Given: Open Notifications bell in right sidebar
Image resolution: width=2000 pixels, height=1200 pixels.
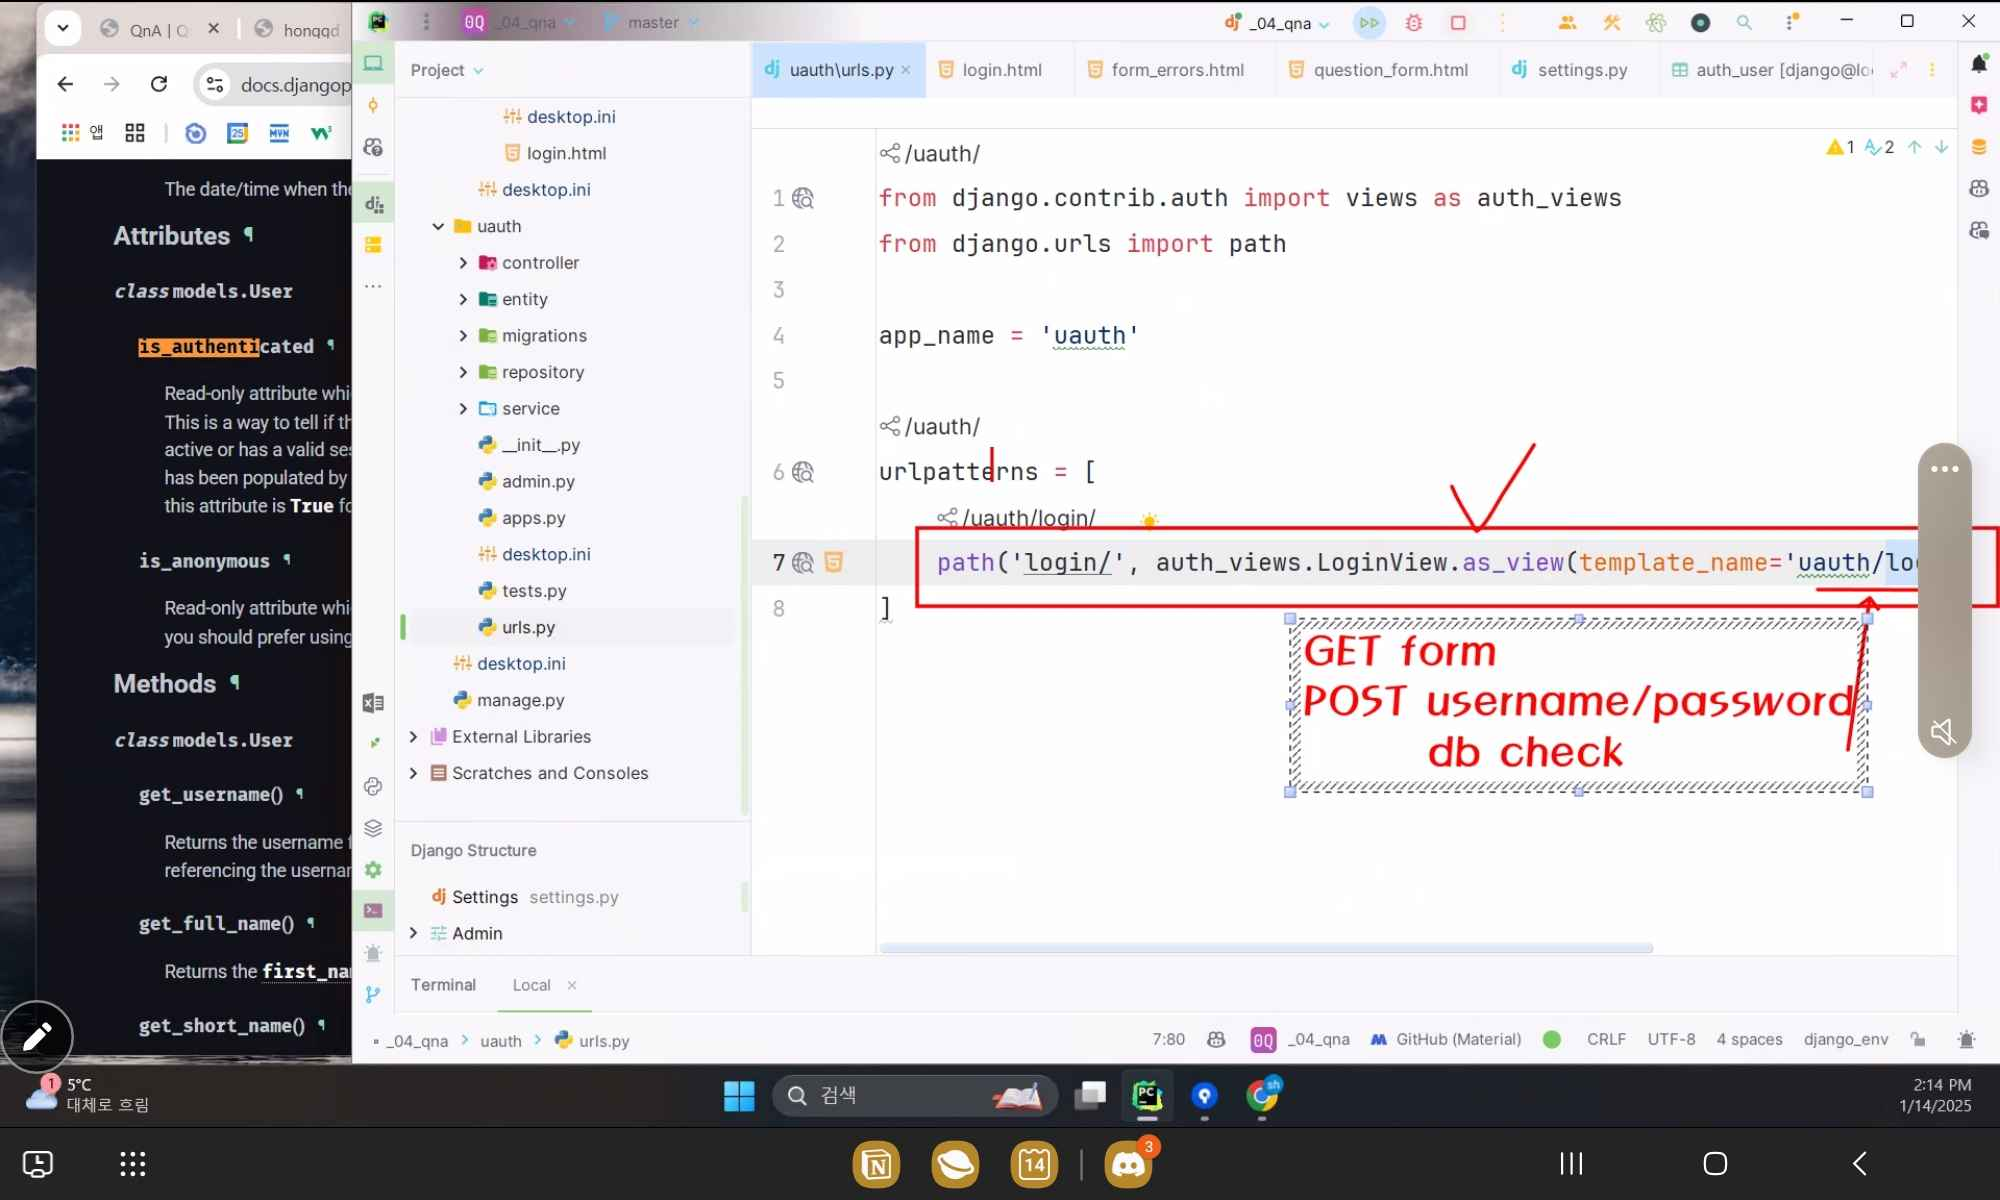Looking at the screenshot, I should click(x=1978, y=64).
